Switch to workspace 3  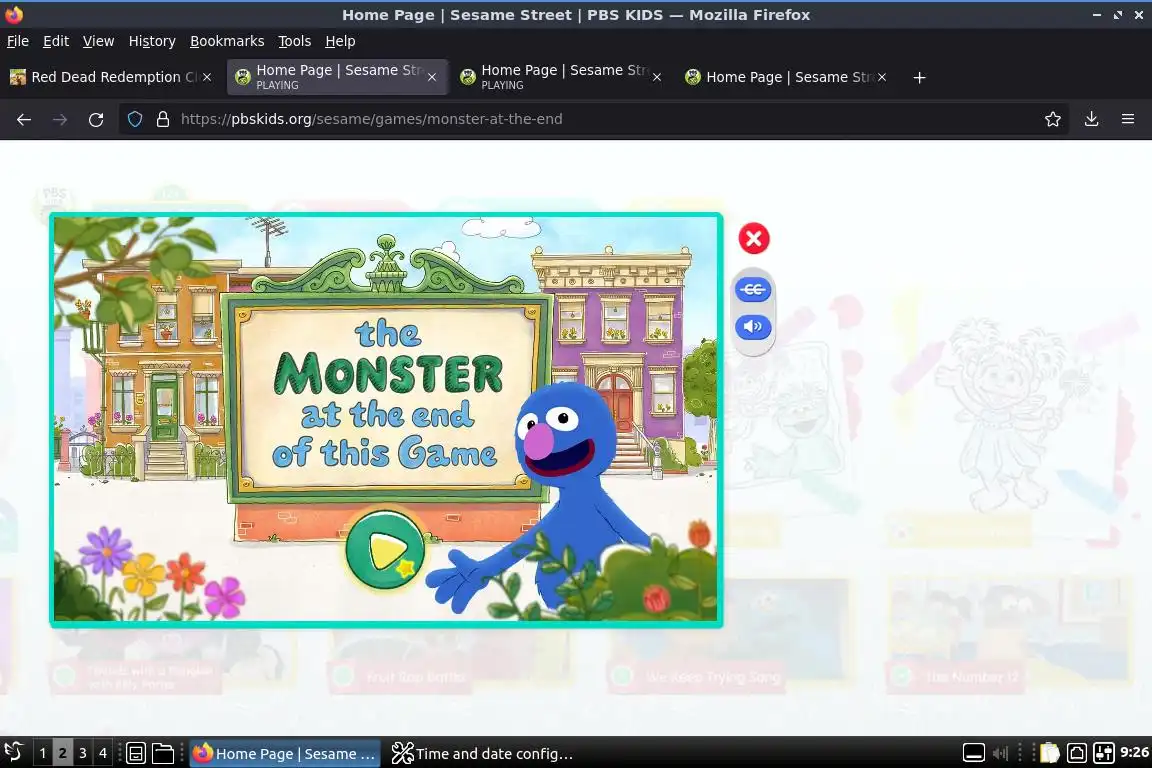point(82,753)
